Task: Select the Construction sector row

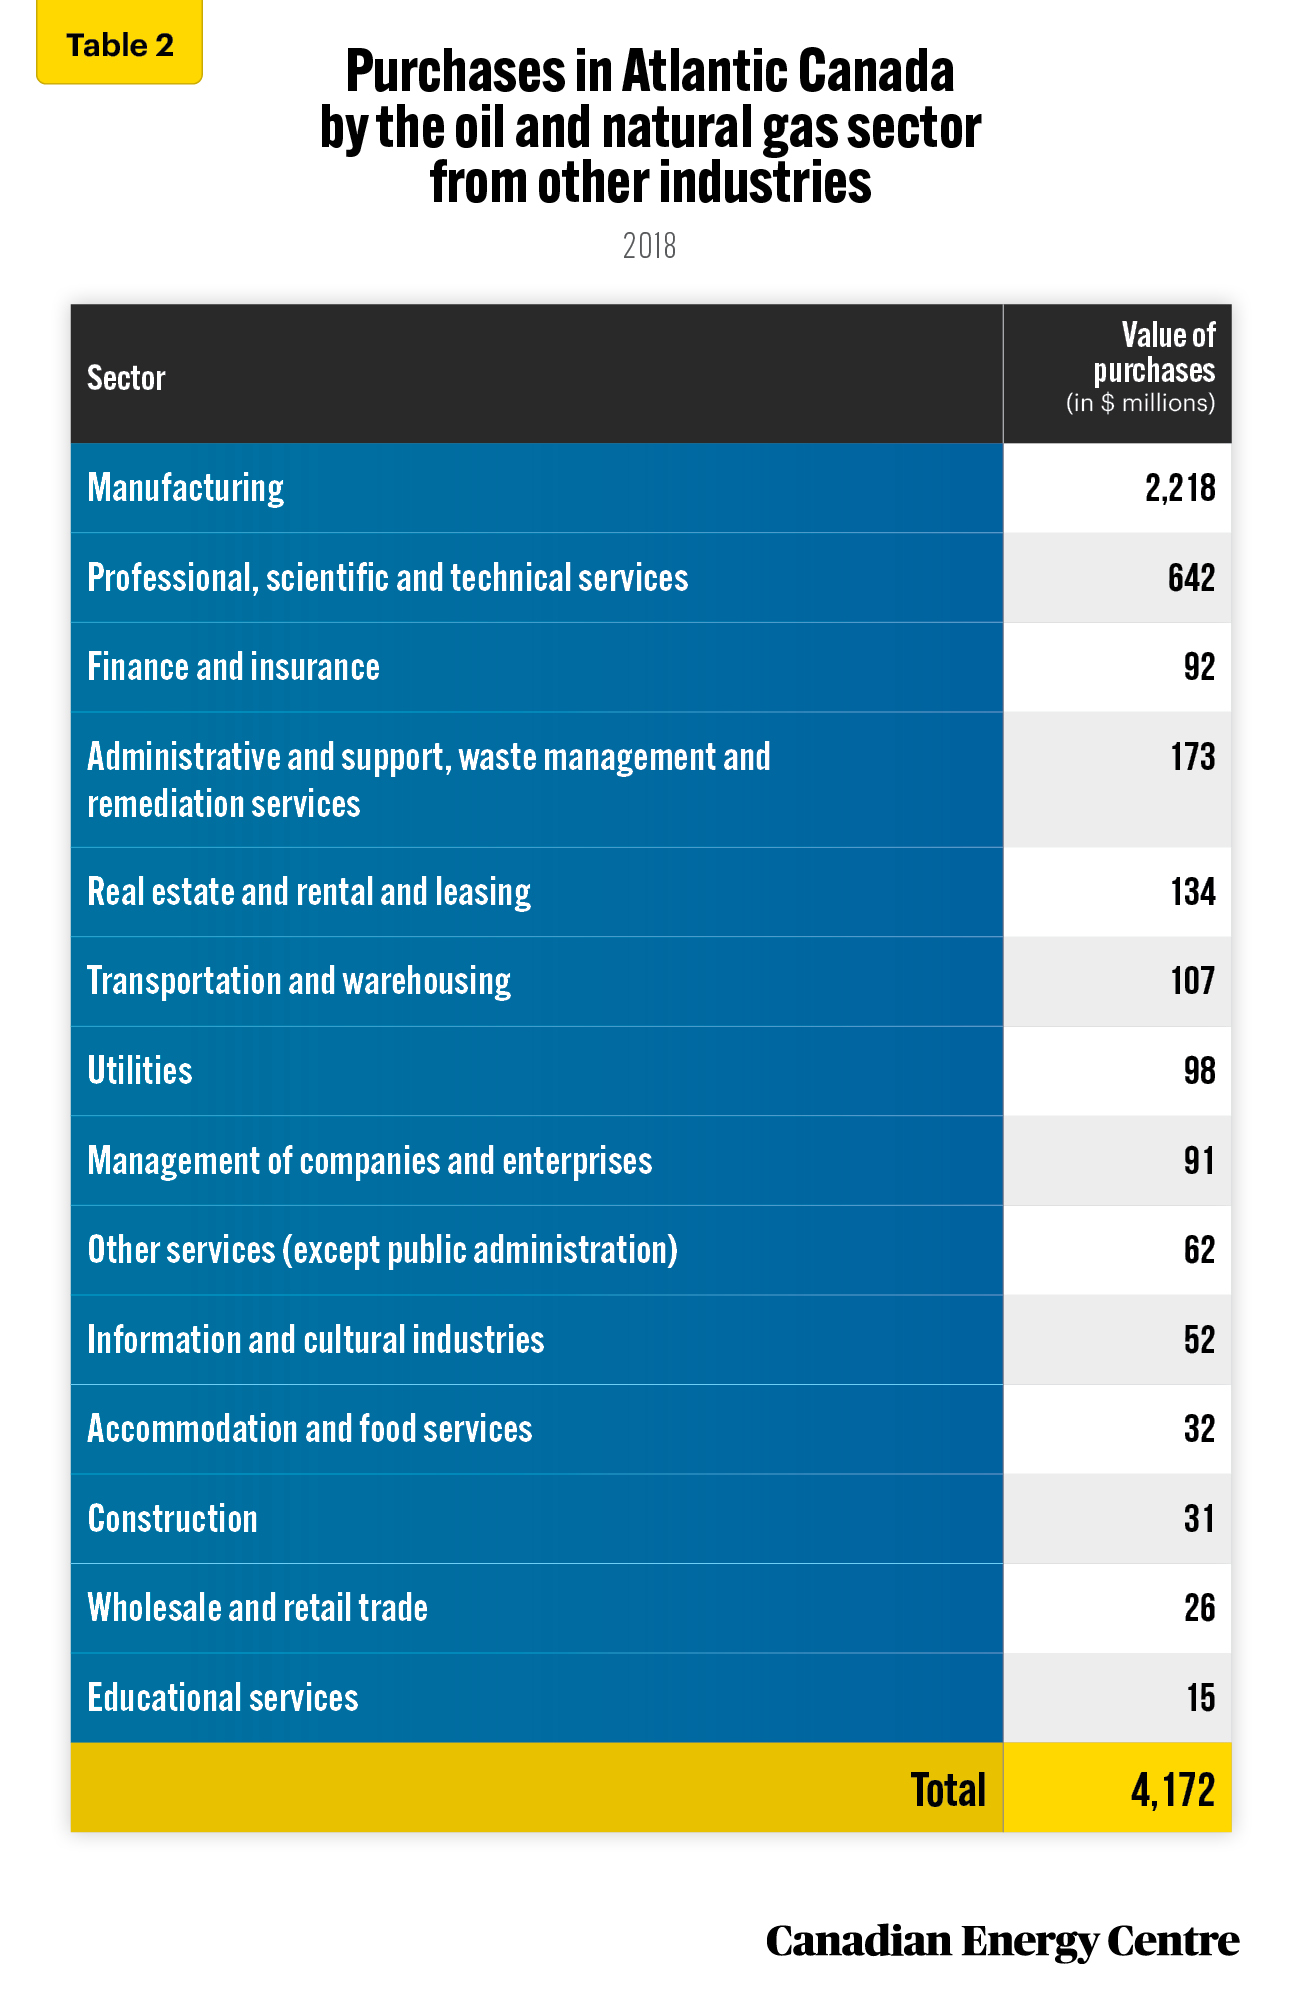Action: pyautogui.click(x=651, y=1519)
